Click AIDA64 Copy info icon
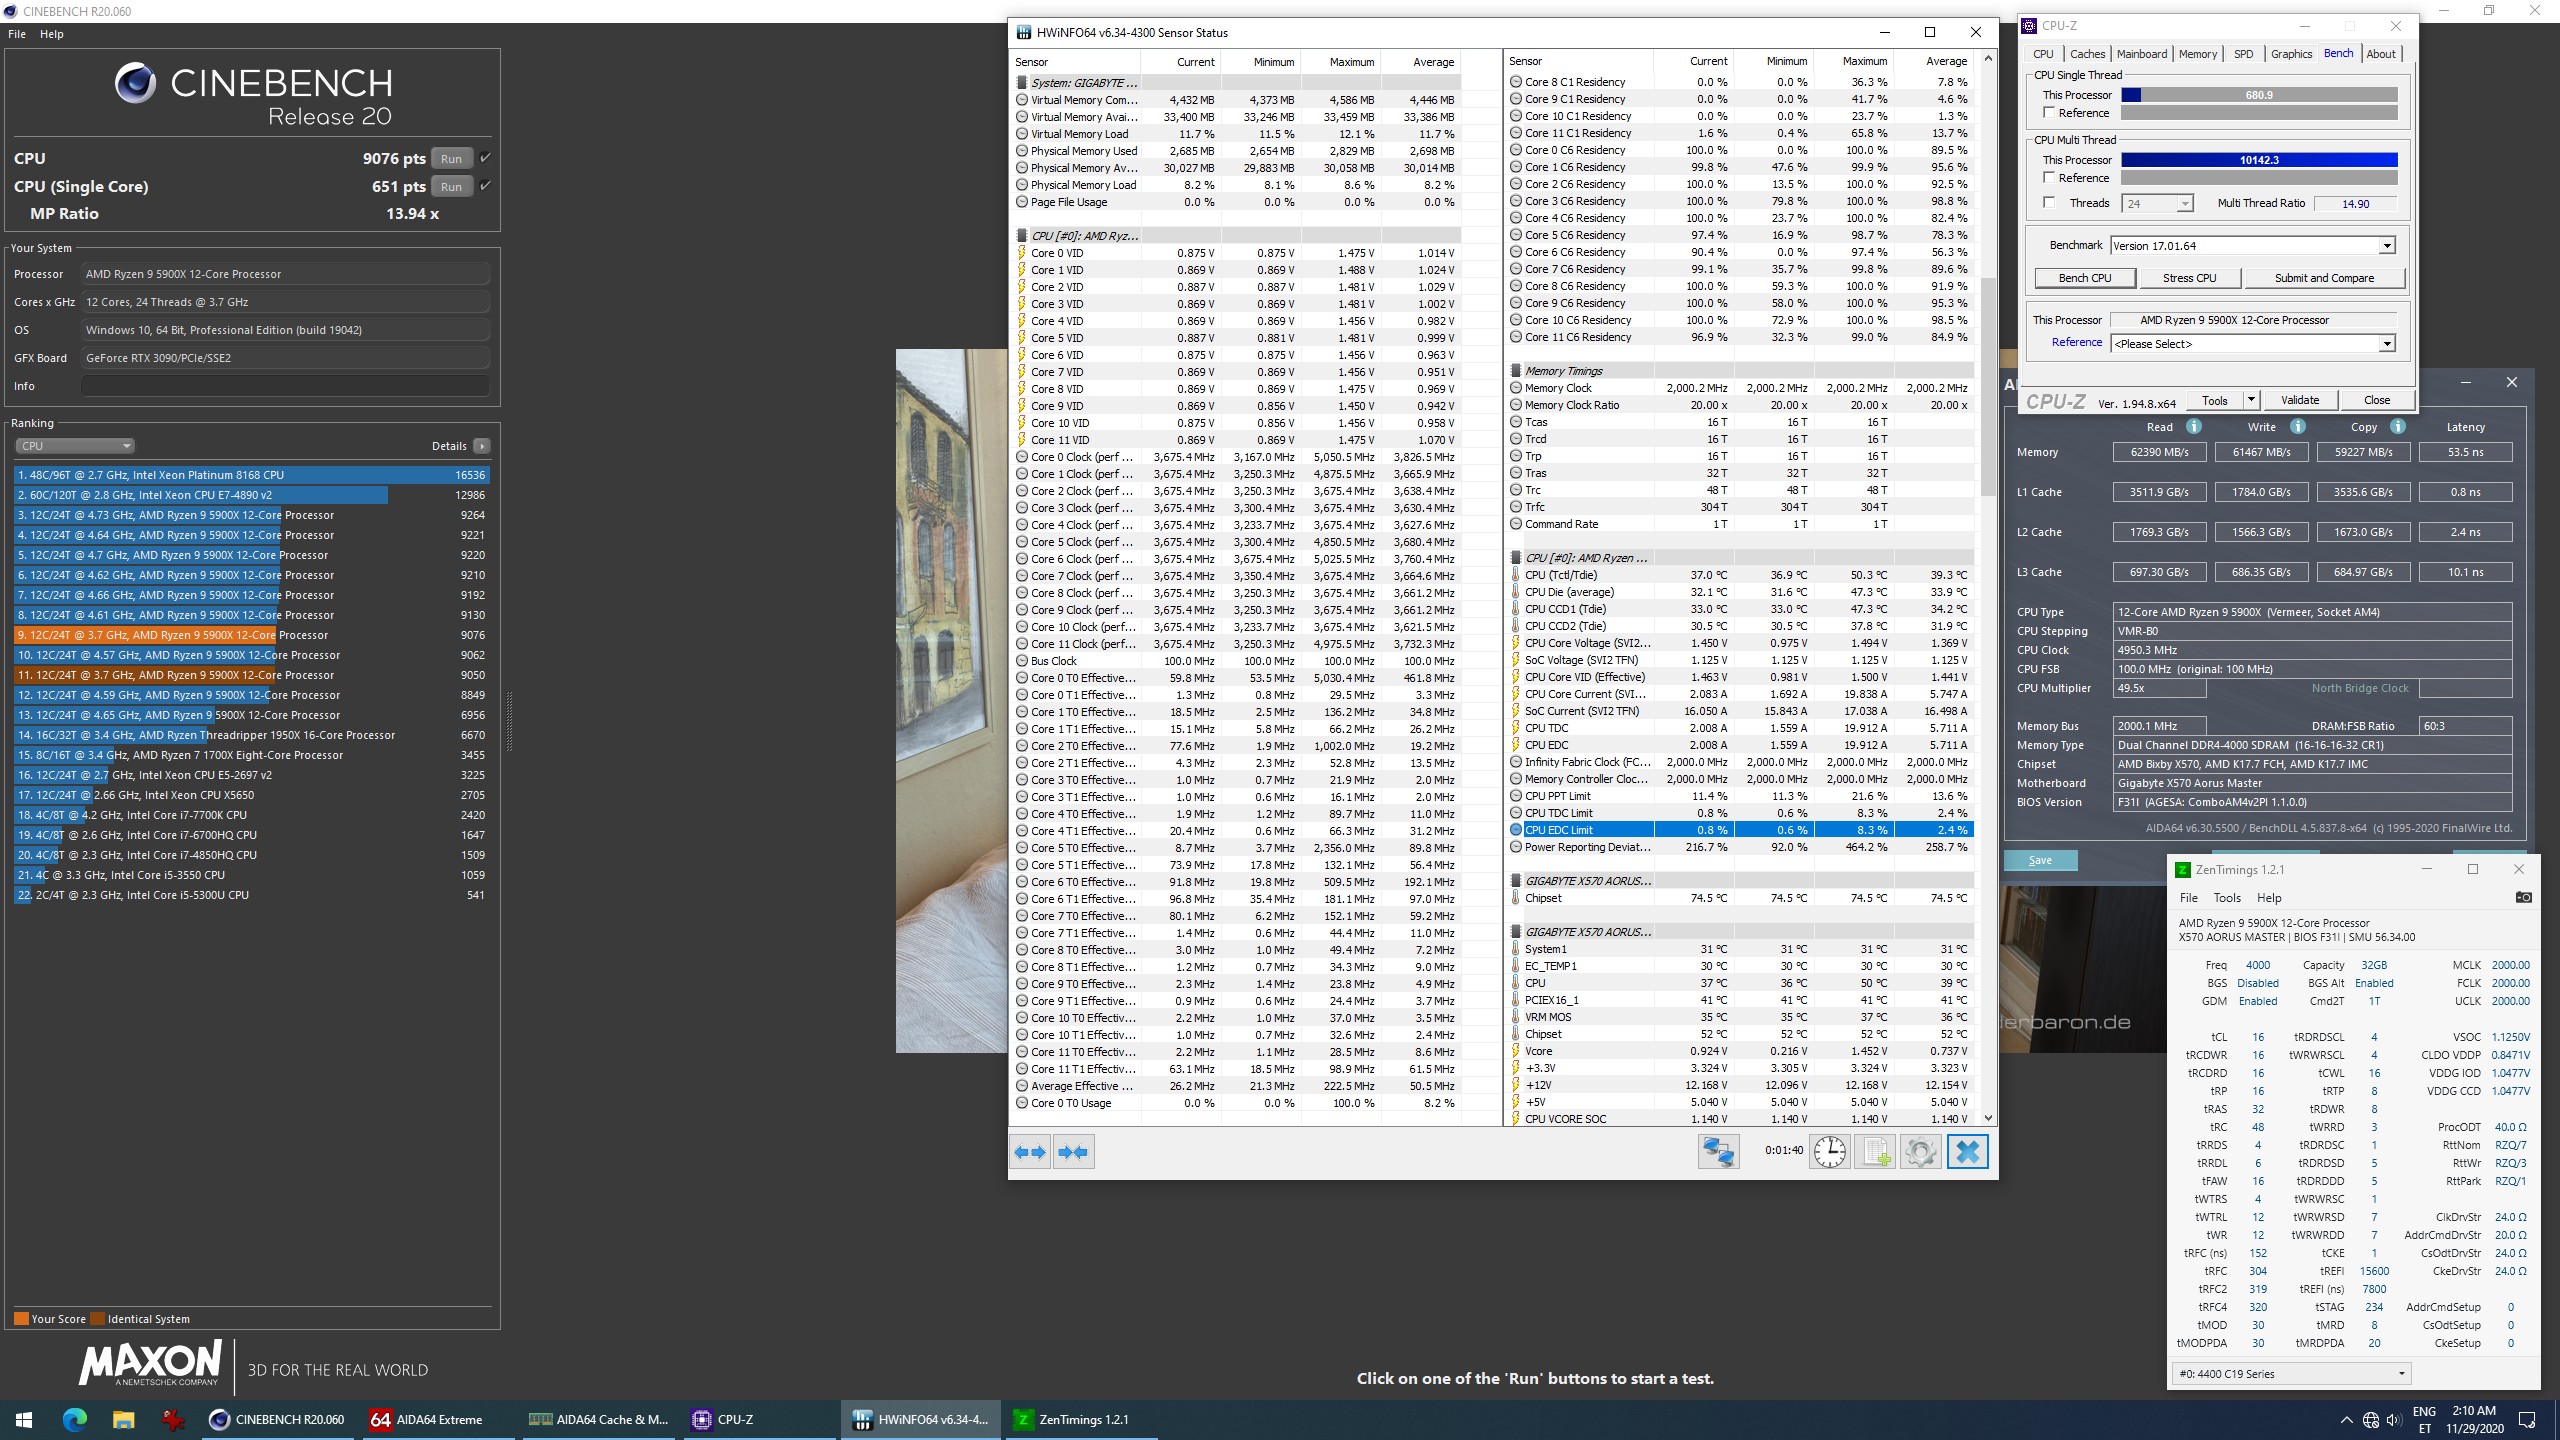The width and height of the screenshot is (2560, 1440). pyautogui.click(x=2397, y=426)
